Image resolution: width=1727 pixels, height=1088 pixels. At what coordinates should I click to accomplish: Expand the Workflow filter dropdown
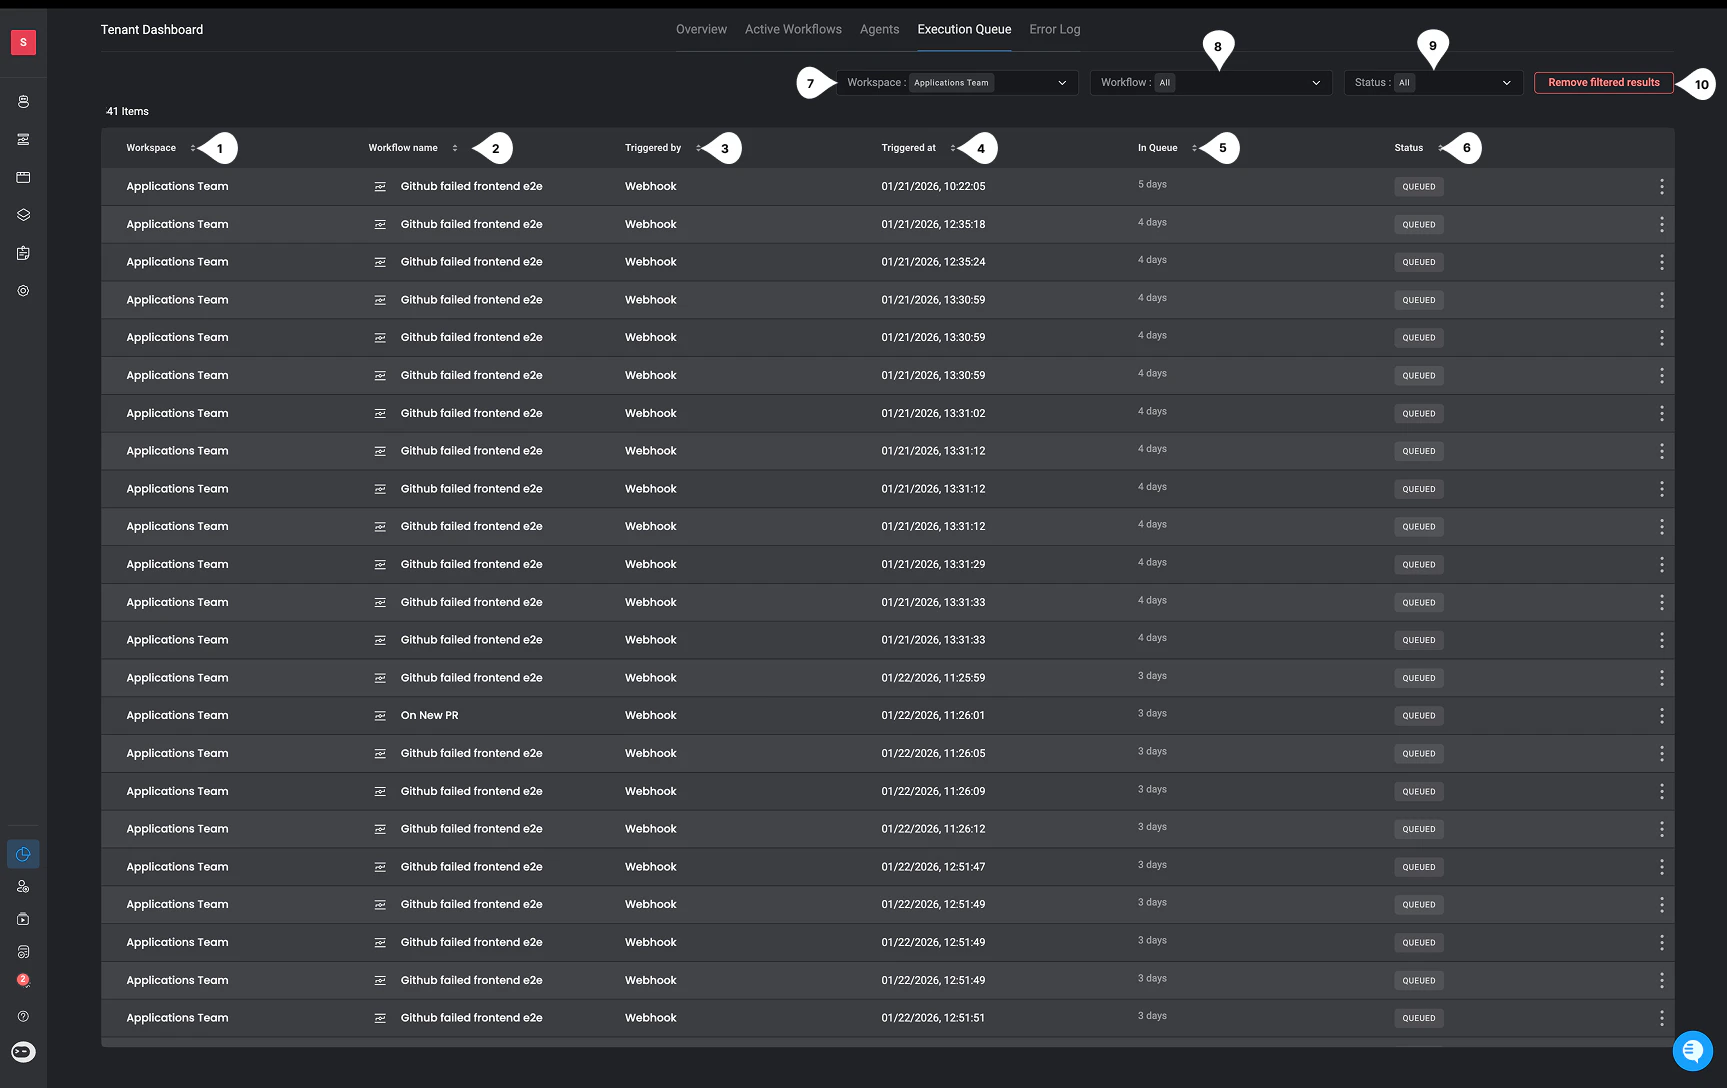click(x=1211, y=83)
